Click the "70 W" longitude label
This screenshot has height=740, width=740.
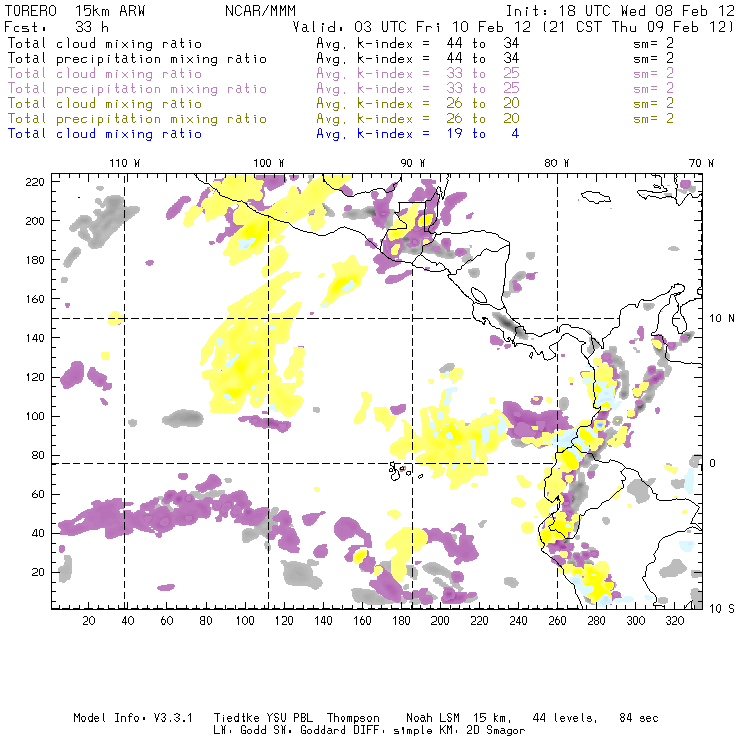click(701, 163)
